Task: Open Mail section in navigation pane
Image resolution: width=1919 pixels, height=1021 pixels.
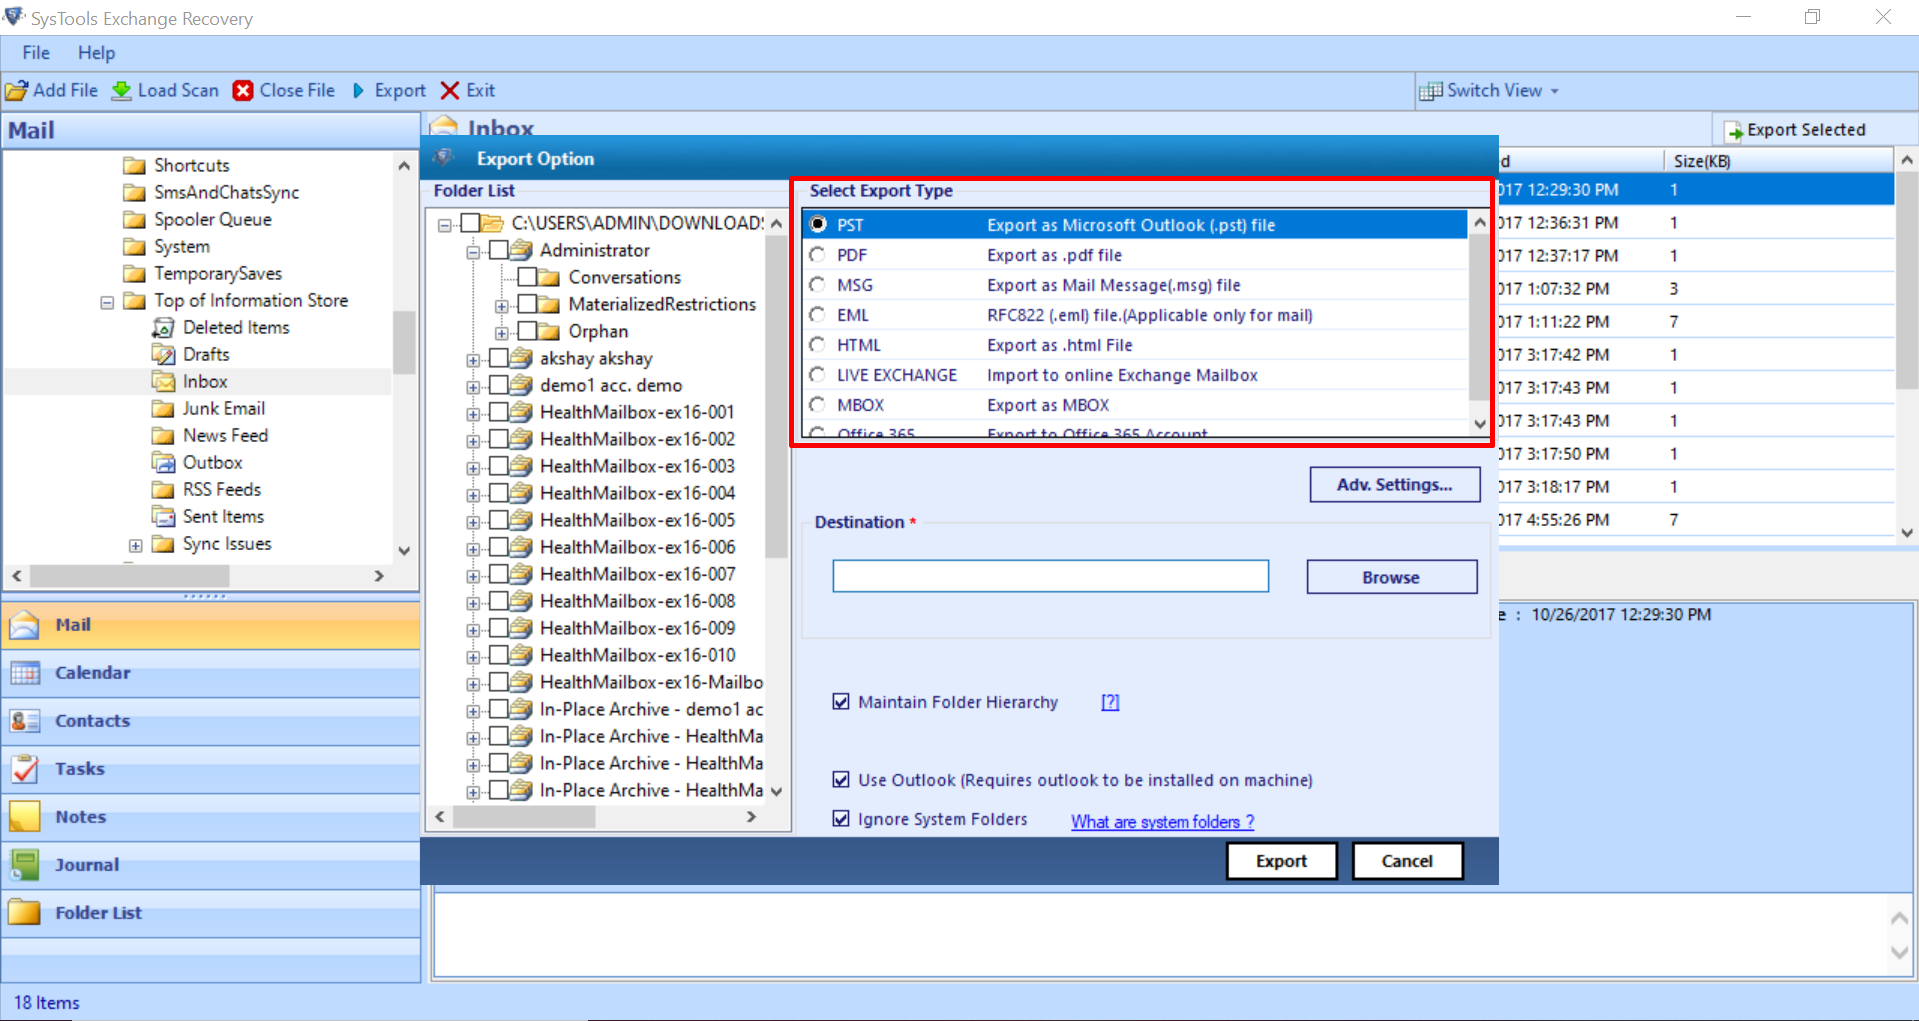Action: [210, 625]
